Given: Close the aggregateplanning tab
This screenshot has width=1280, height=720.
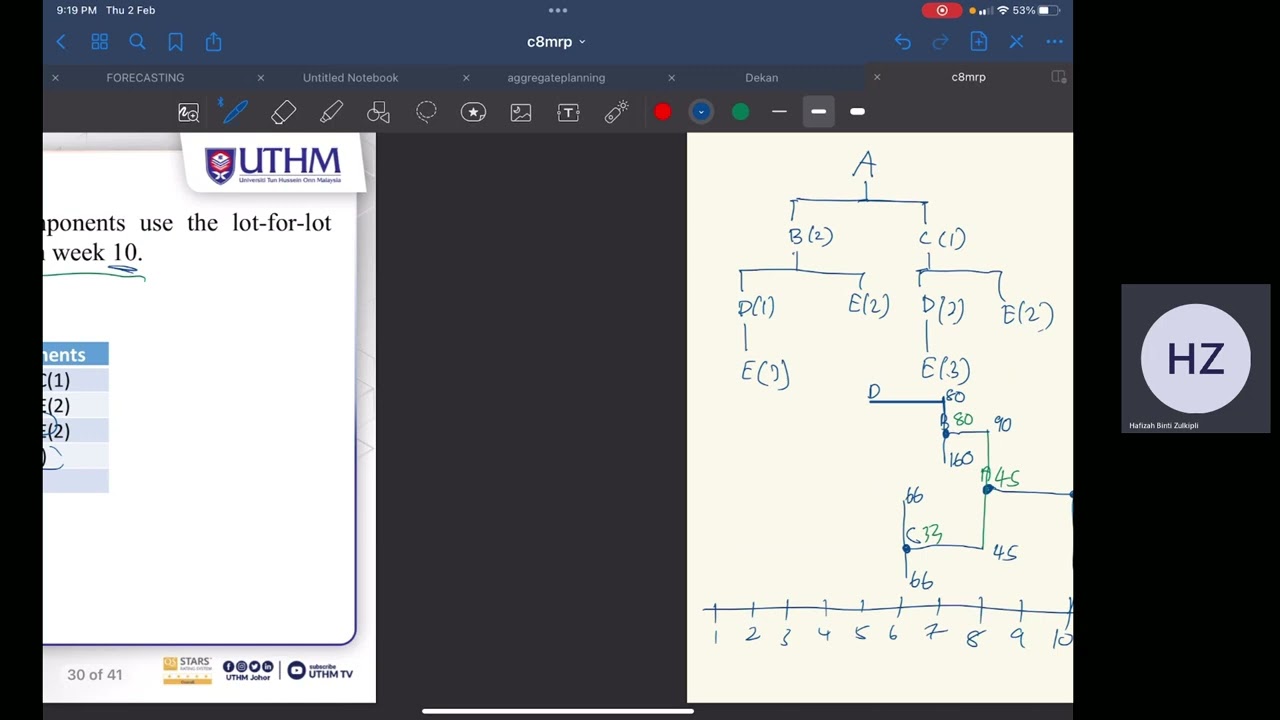Looking at the screenshot, I should click(466, 77).
